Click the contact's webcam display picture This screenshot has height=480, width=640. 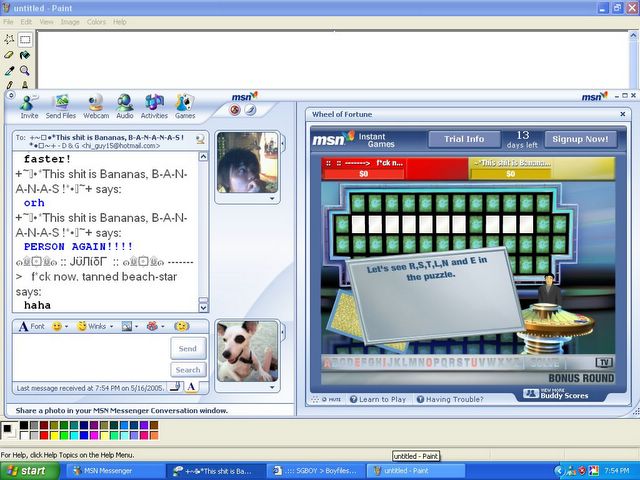click(x=247, y=163)
